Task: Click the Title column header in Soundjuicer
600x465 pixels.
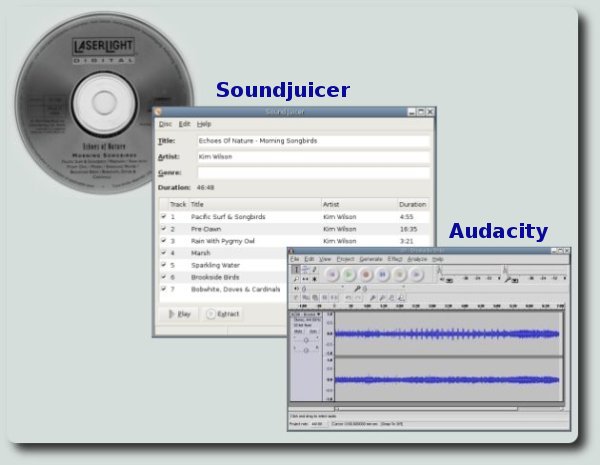Action: pos(255,204)
